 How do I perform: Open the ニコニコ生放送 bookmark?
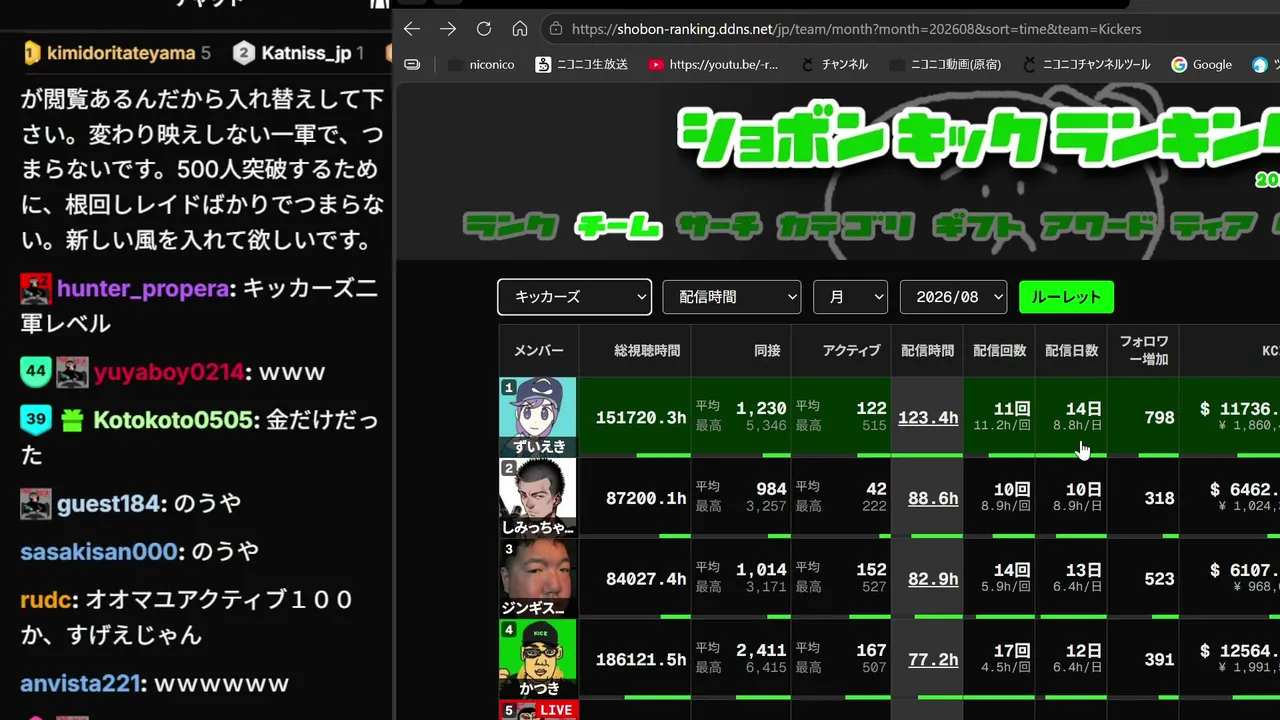point(582,64)
